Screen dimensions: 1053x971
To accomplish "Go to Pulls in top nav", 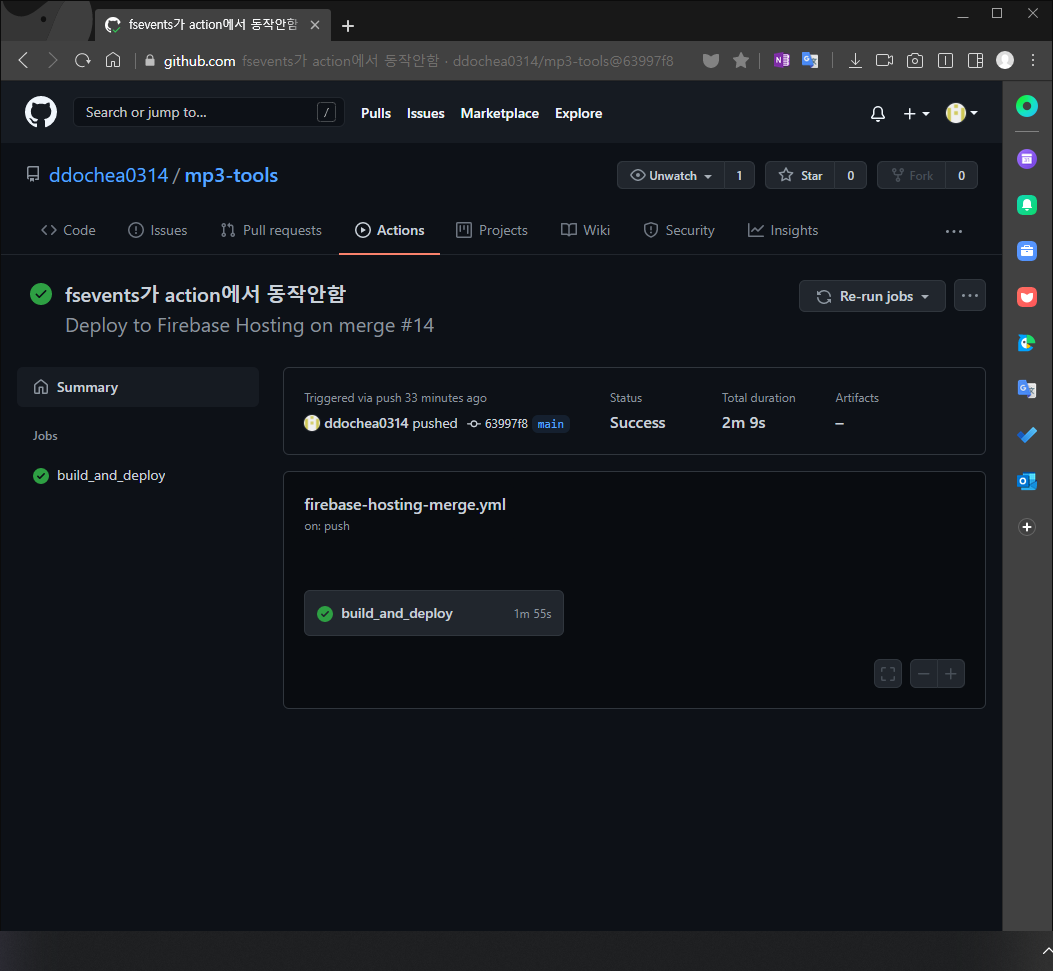I will pos(375,113).
